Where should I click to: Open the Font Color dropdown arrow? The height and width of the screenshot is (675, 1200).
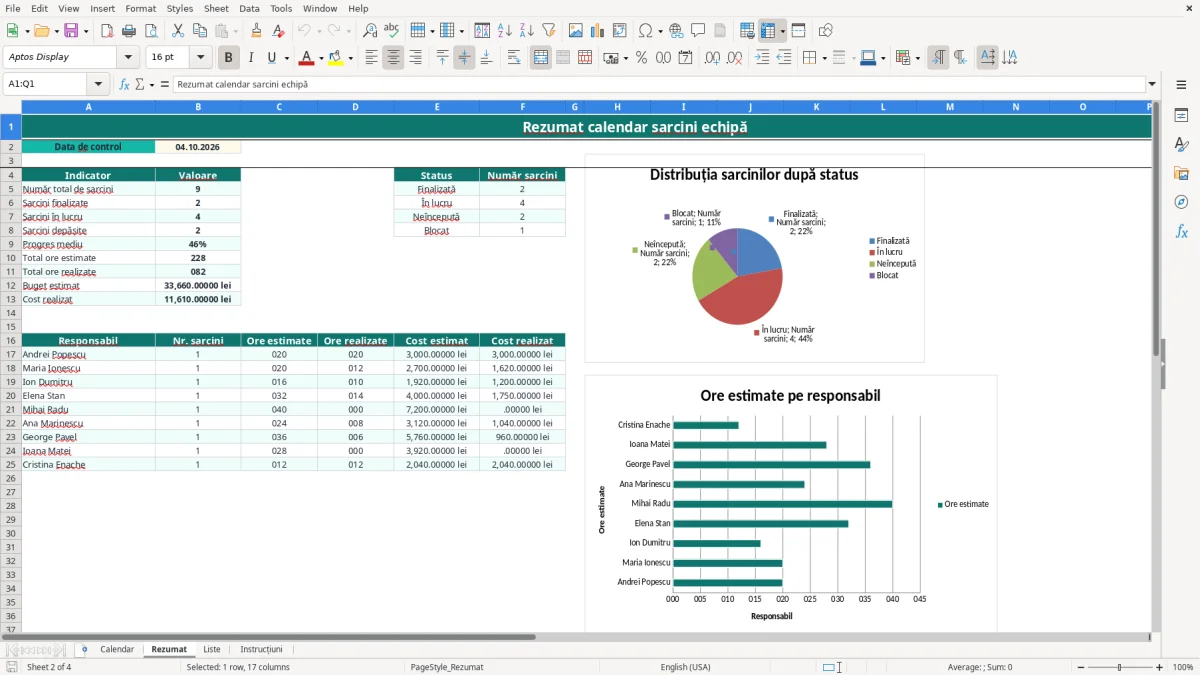[x=321, y=58]
